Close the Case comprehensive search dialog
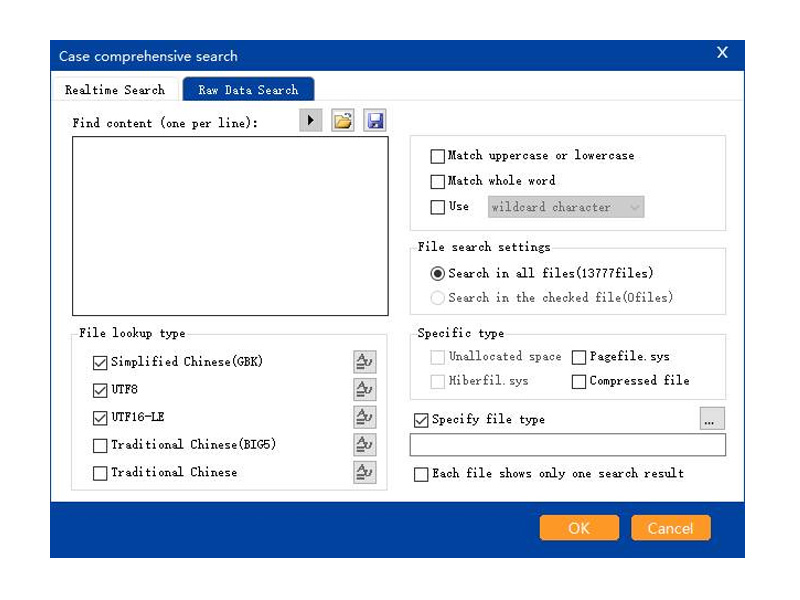This screenshot has width=800, height=600. tap(722, 53)
